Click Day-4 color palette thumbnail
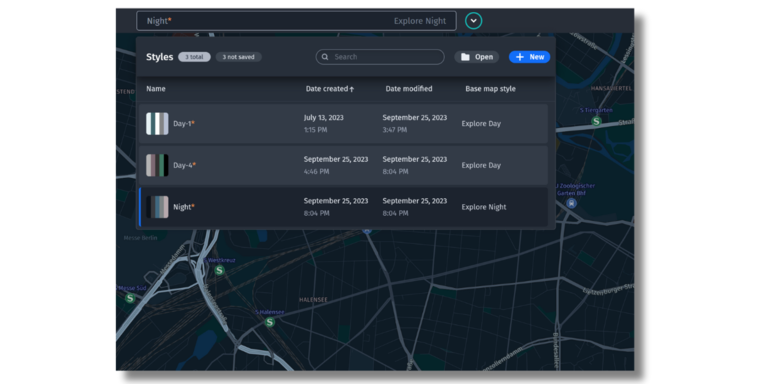Image resolution: width=768 pixels, height=384 pixels. tap(157, 166)
